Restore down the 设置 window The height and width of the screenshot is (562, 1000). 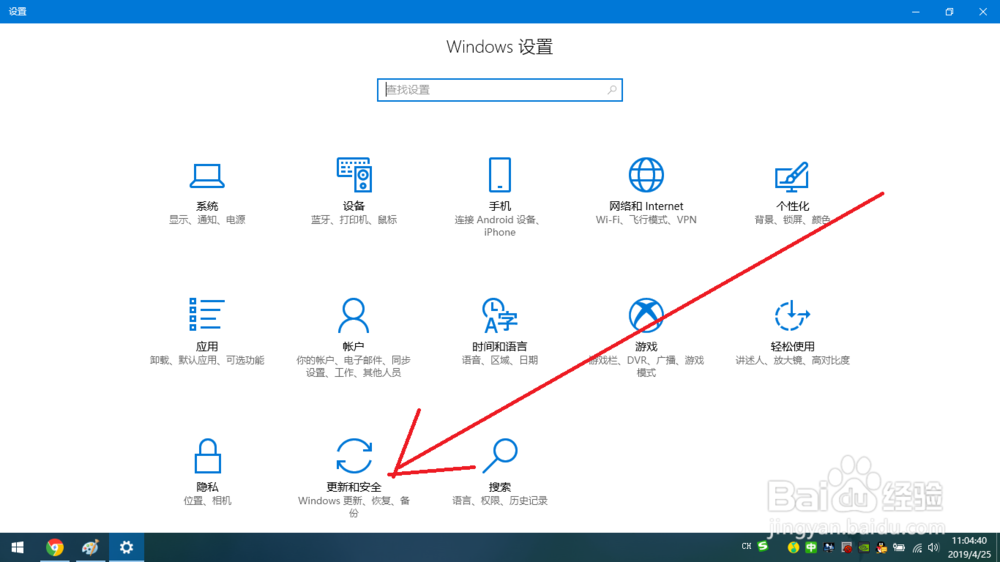point(949,11)
